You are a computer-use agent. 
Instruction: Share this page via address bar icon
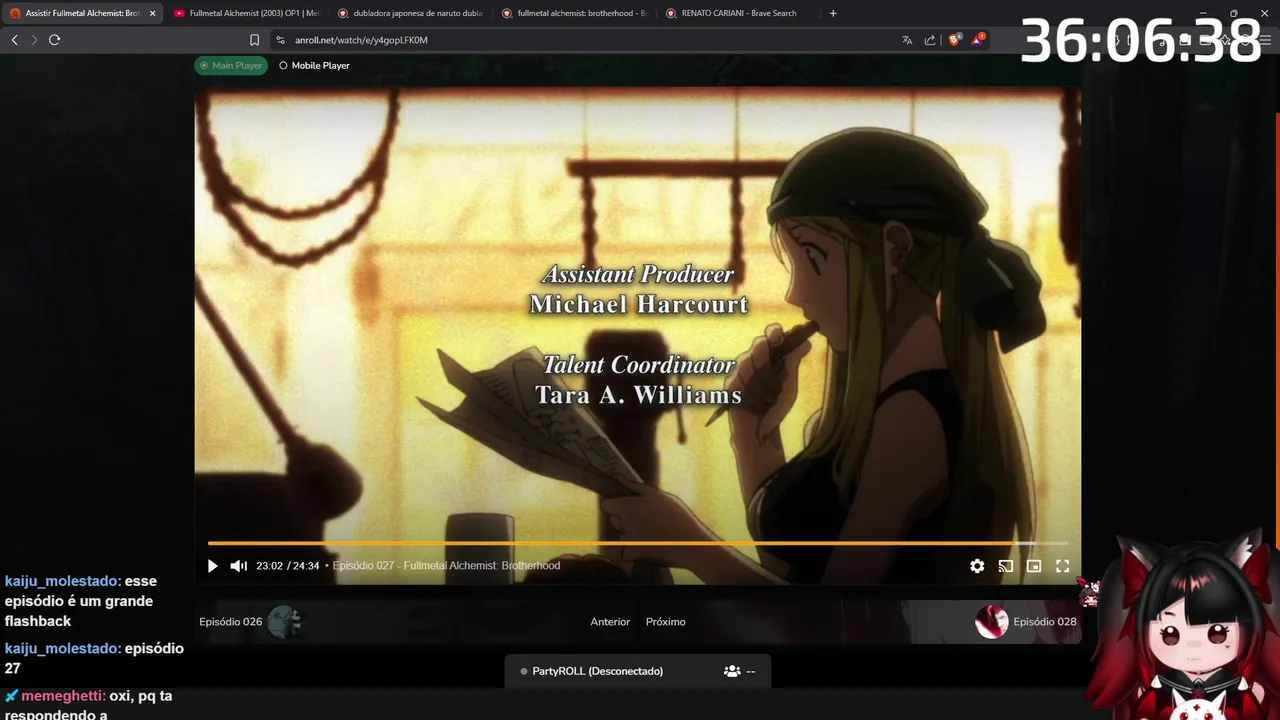pyautogui.click(x=930, y=40)
